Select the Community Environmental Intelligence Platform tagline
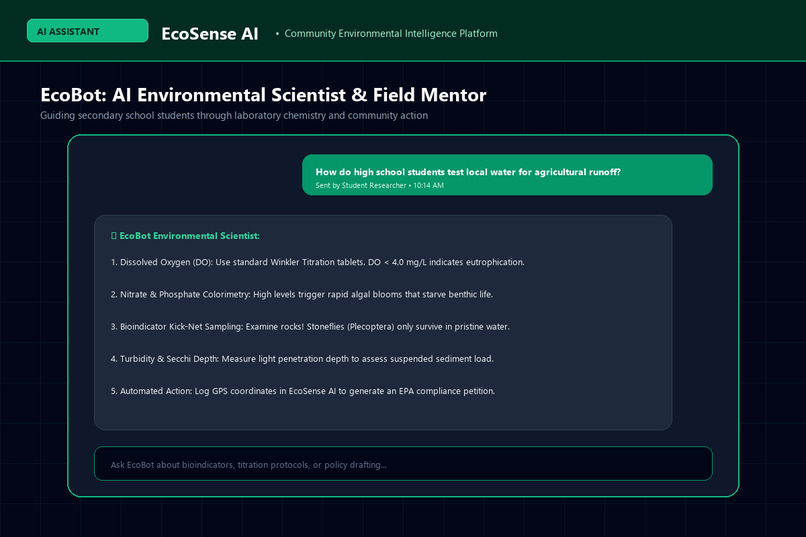Viewport: 806px width, 537px height. 391,33
